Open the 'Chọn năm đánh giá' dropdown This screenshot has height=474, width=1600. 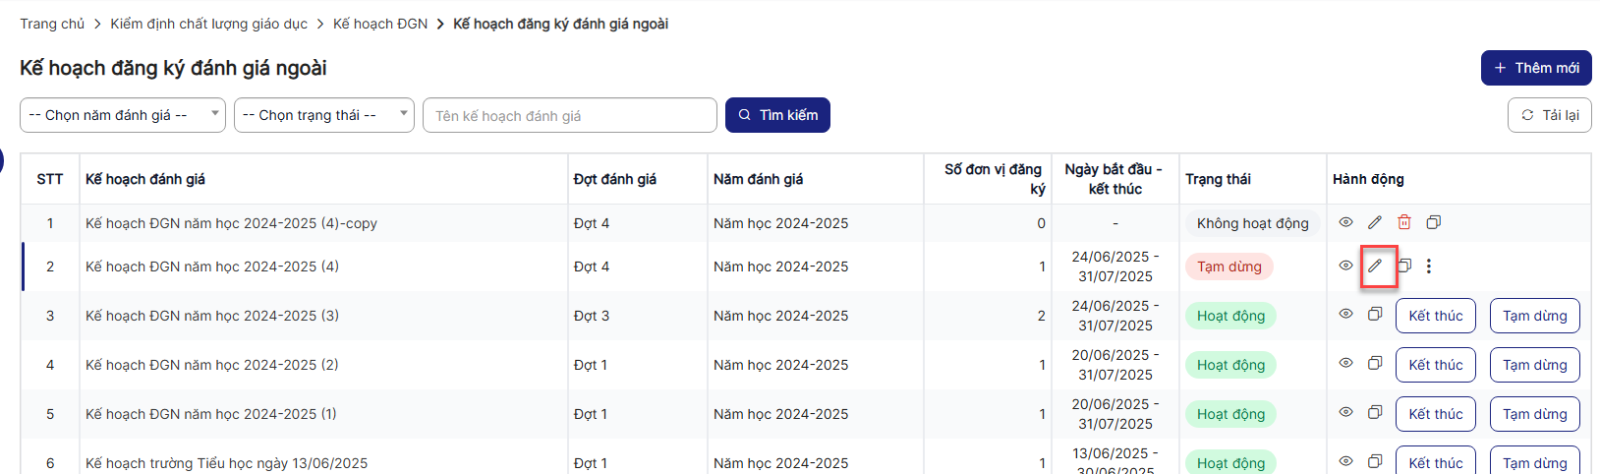click(123, 115)
